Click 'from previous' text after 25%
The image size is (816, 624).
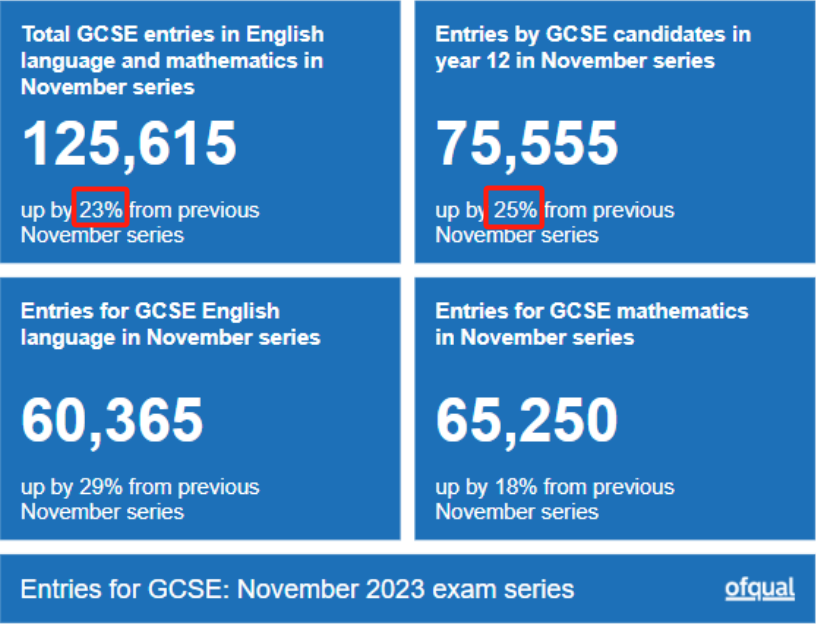coord(609,211)
